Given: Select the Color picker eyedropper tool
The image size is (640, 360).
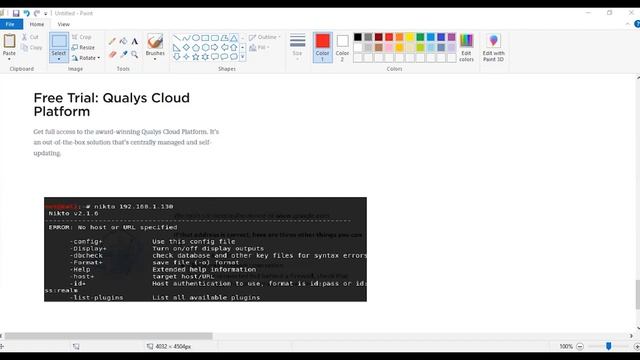Looking at the screenshot, I should click(123, 54).
